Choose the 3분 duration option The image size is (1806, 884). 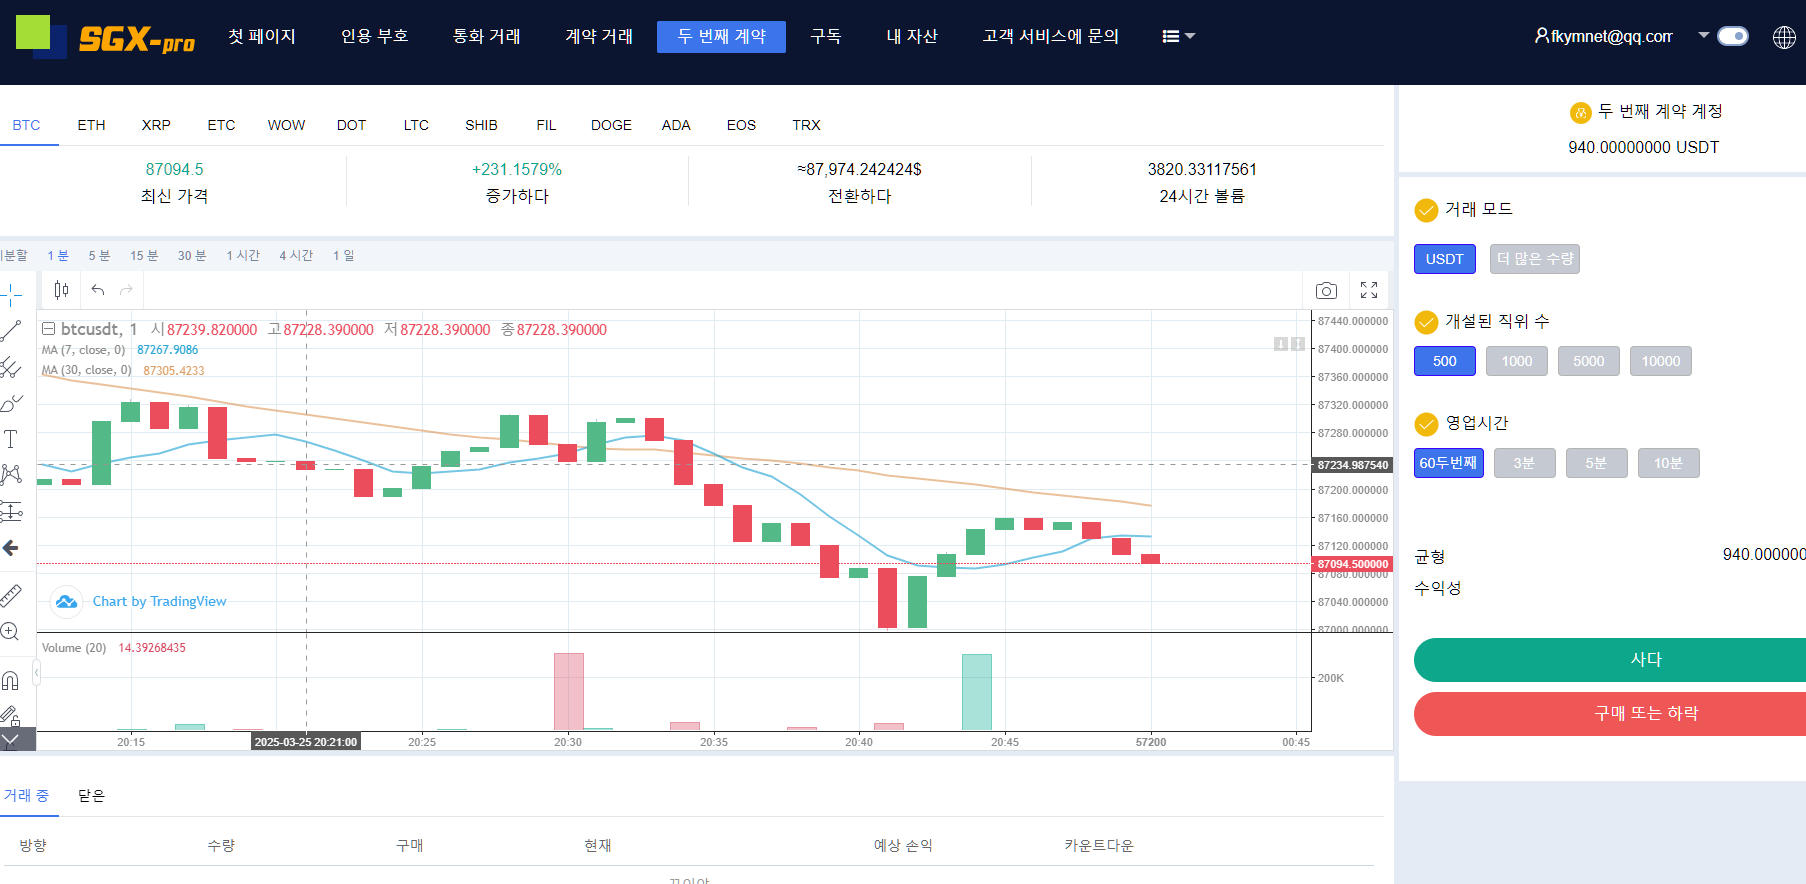tap(1524, 463)
